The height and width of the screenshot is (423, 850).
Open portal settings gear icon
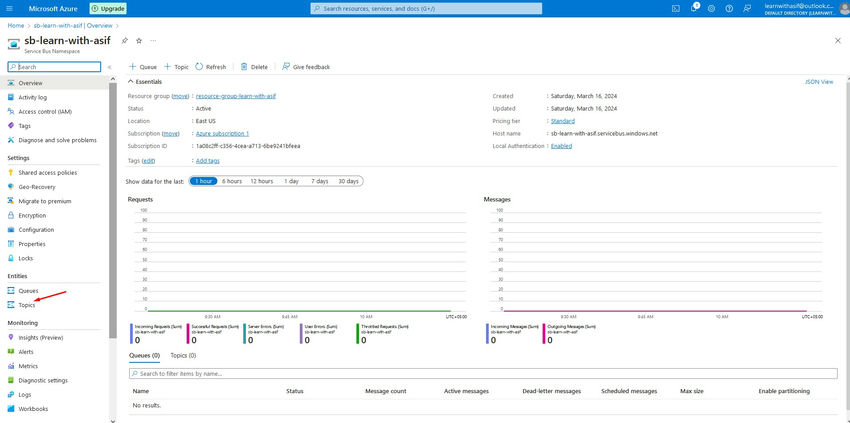coord(712,8)
